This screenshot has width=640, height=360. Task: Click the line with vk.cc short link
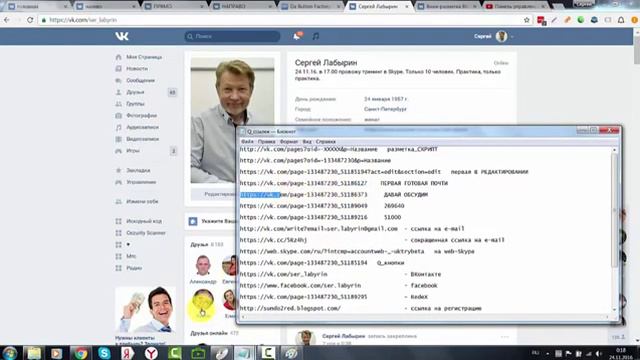[x=372, y=240]
